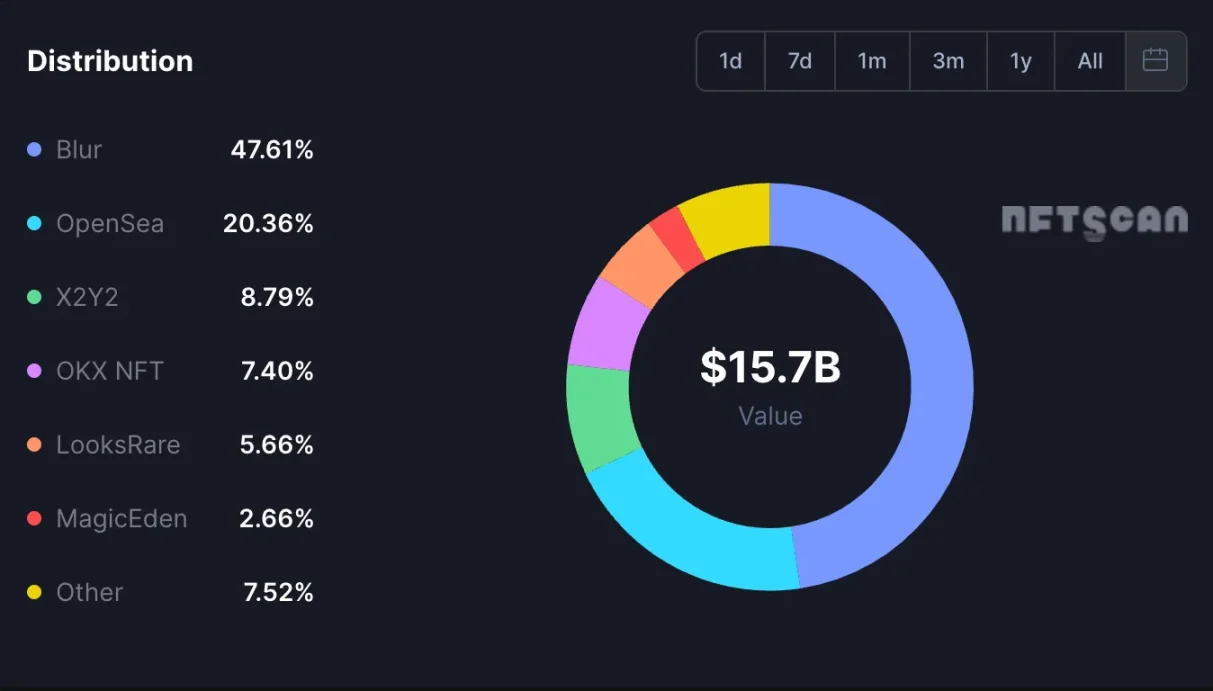Select the 7d time range tab

pos(799,61)
